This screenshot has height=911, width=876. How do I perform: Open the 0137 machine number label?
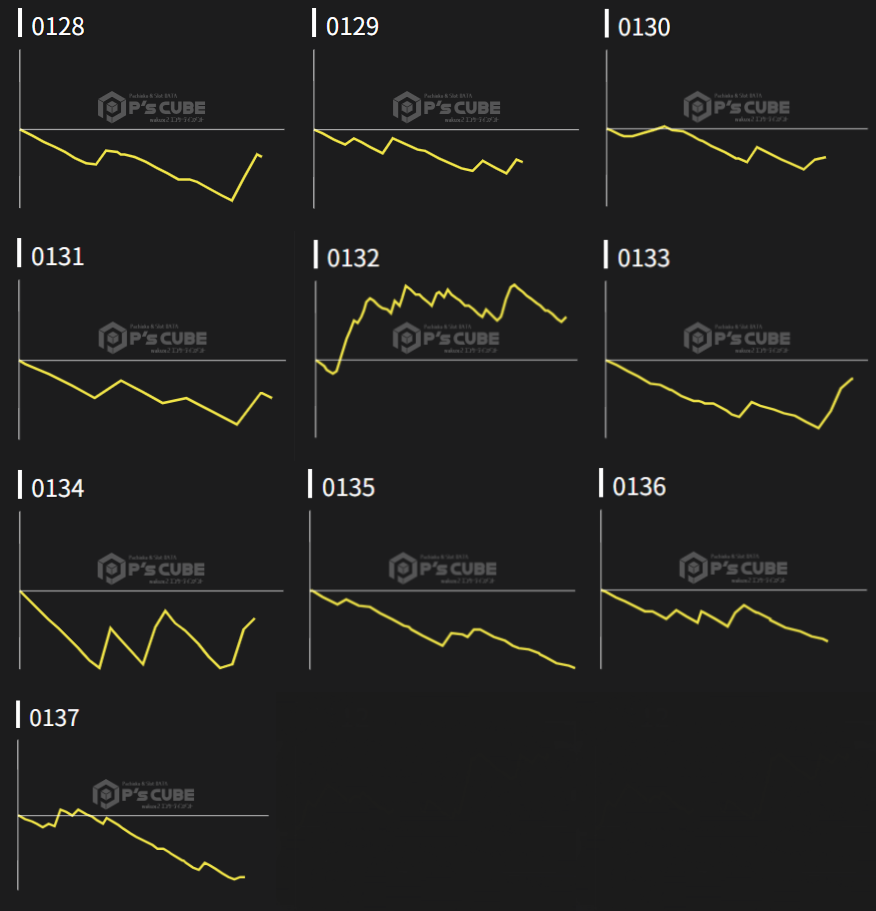pyautogui.click(x=54, y=718)
